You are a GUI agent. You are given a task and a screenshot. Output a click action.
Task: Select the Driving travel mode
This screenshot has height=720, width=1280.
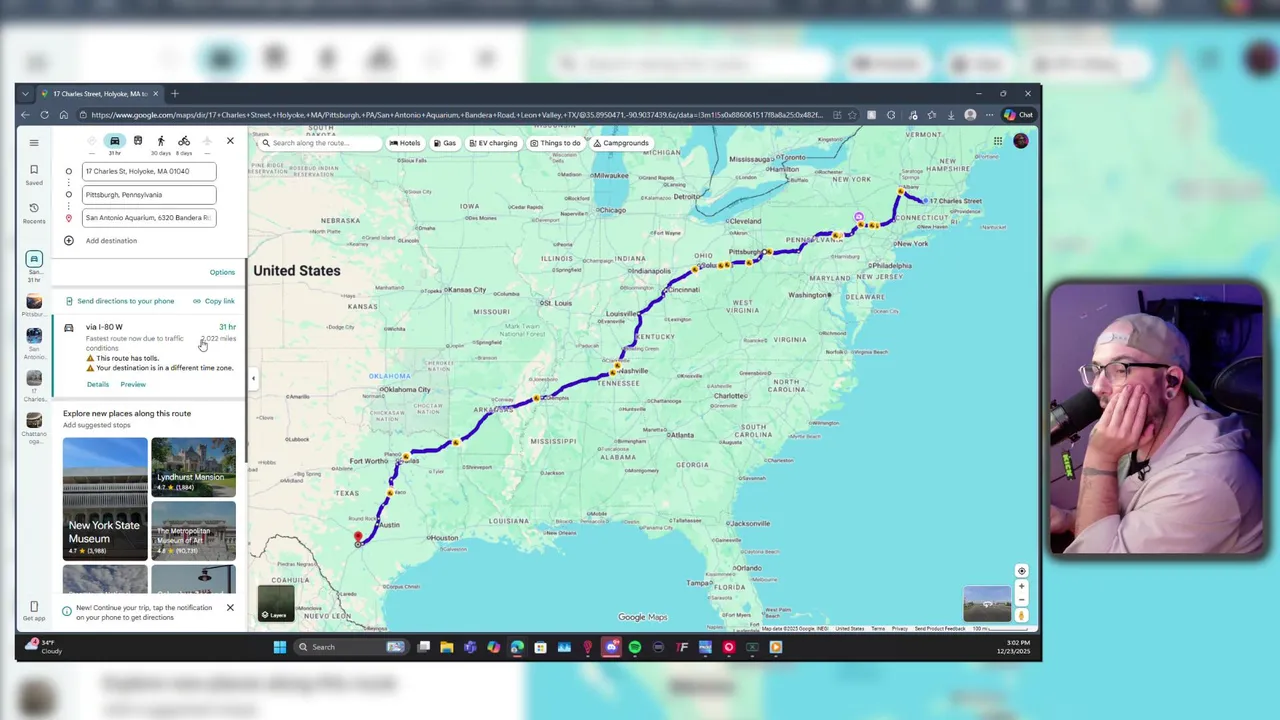point(115,141)
